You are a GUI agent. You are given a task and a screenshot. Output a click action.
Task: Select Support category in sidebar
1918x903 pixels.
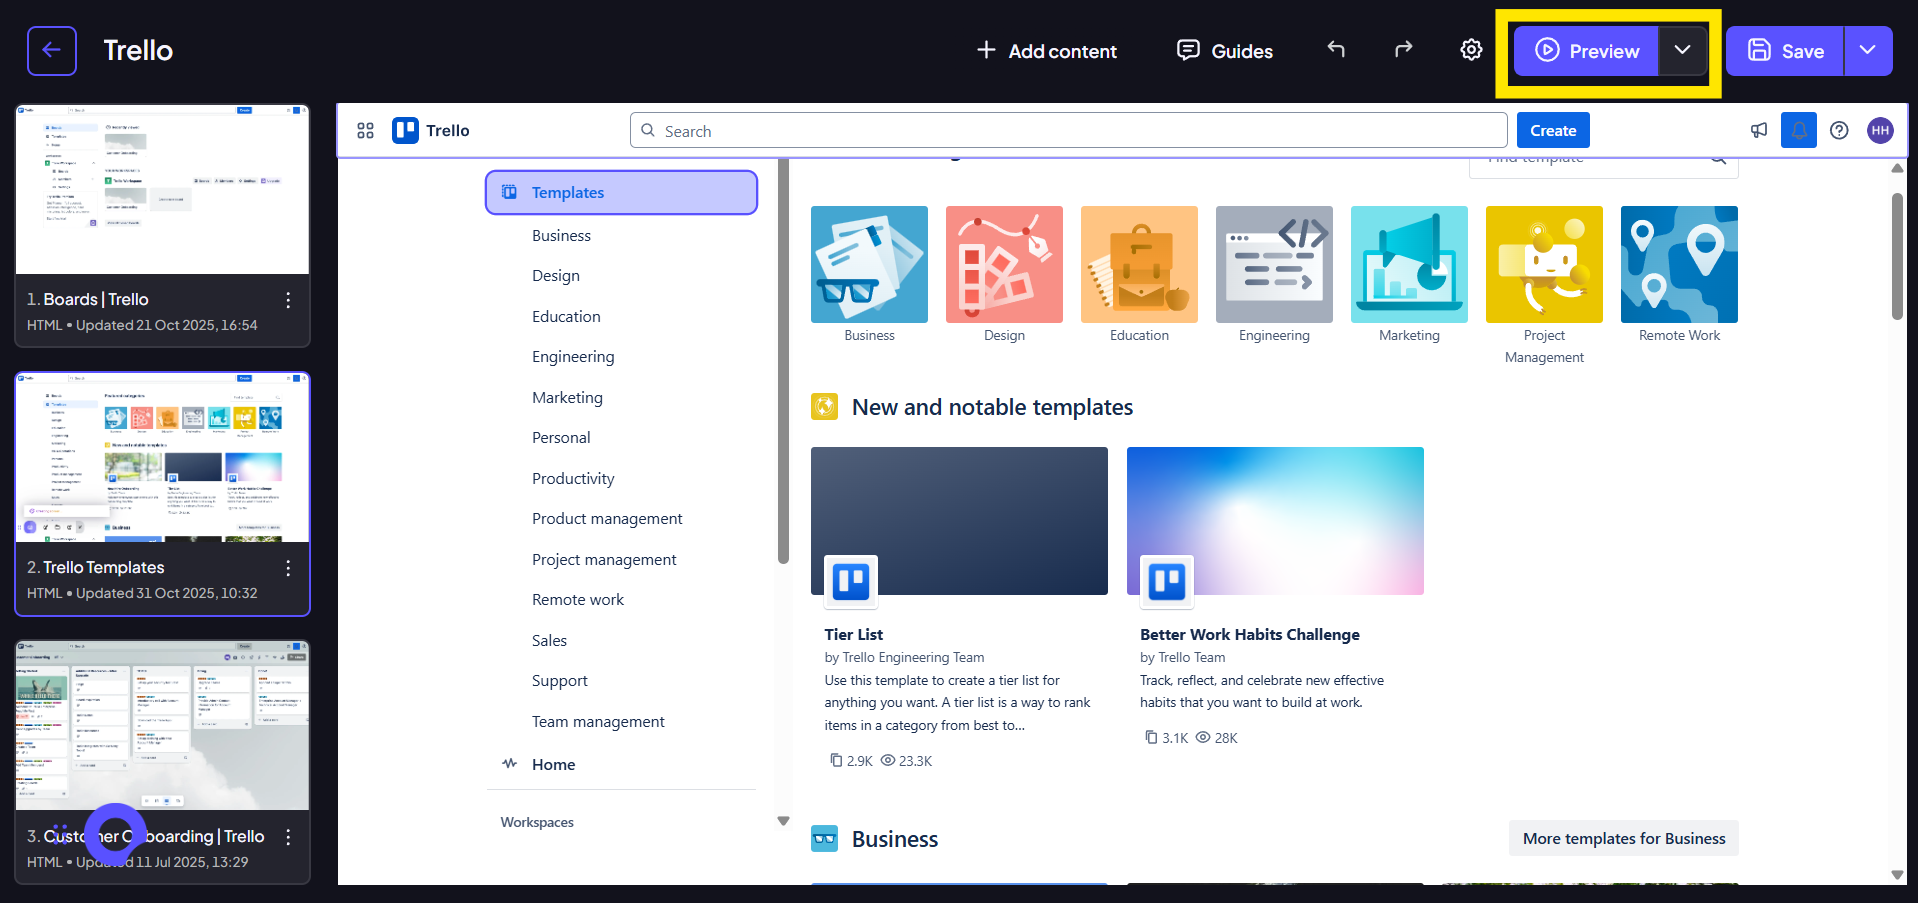pos(559,681)
